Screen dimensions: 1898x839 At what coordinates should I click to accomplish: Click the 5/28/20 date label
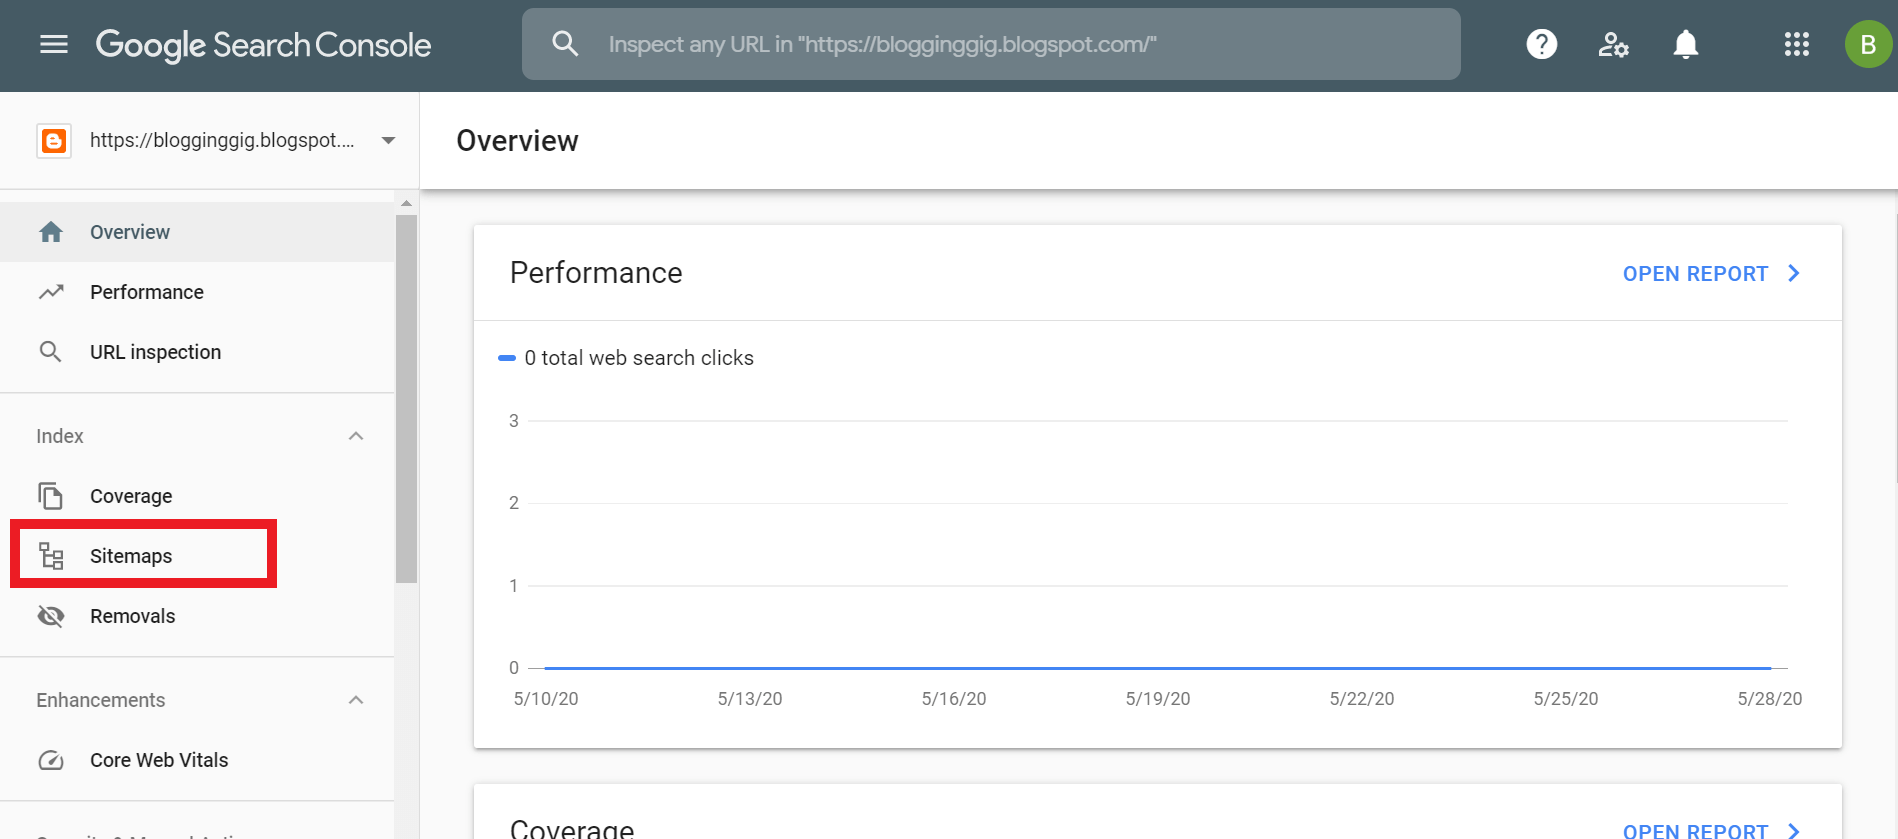1770,699
